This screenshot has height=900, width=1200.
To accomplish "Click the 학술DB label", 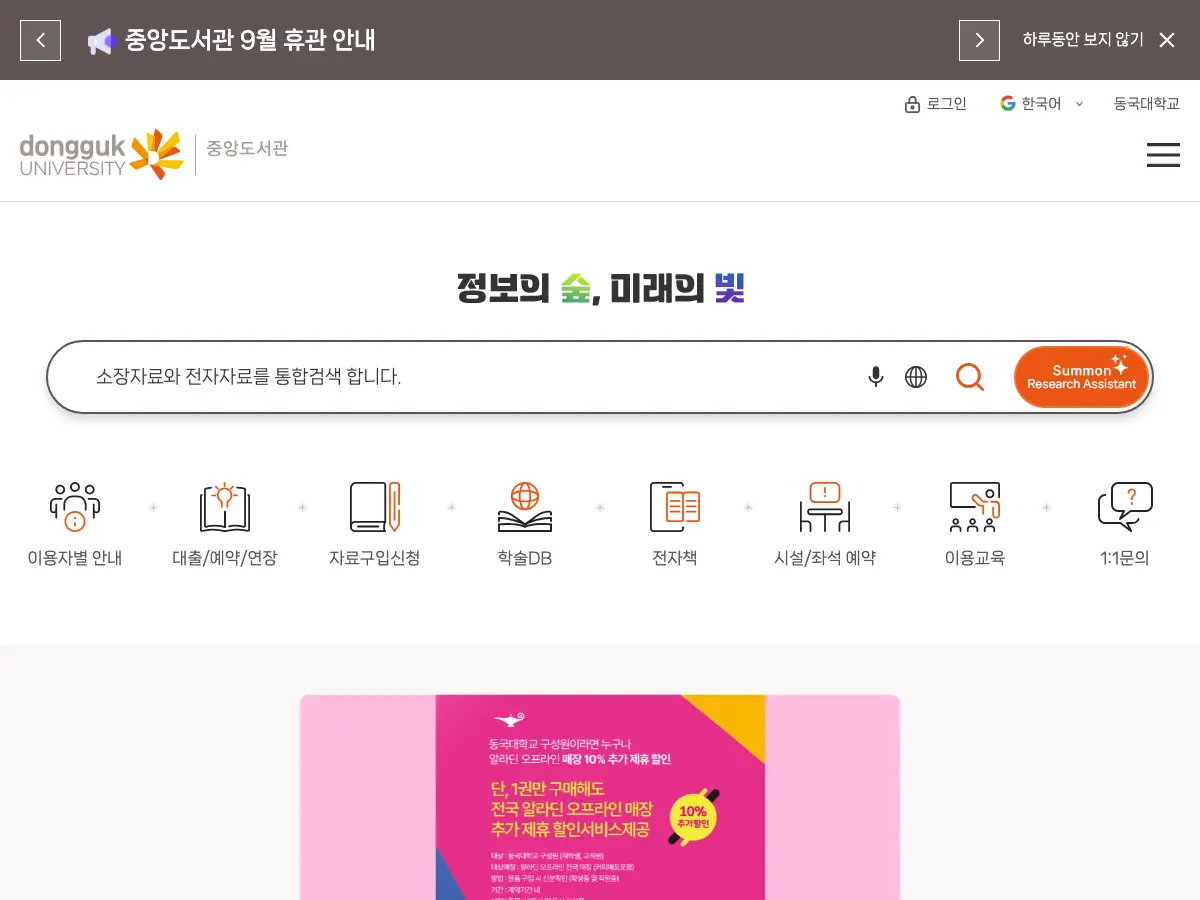I will [525, 558].
